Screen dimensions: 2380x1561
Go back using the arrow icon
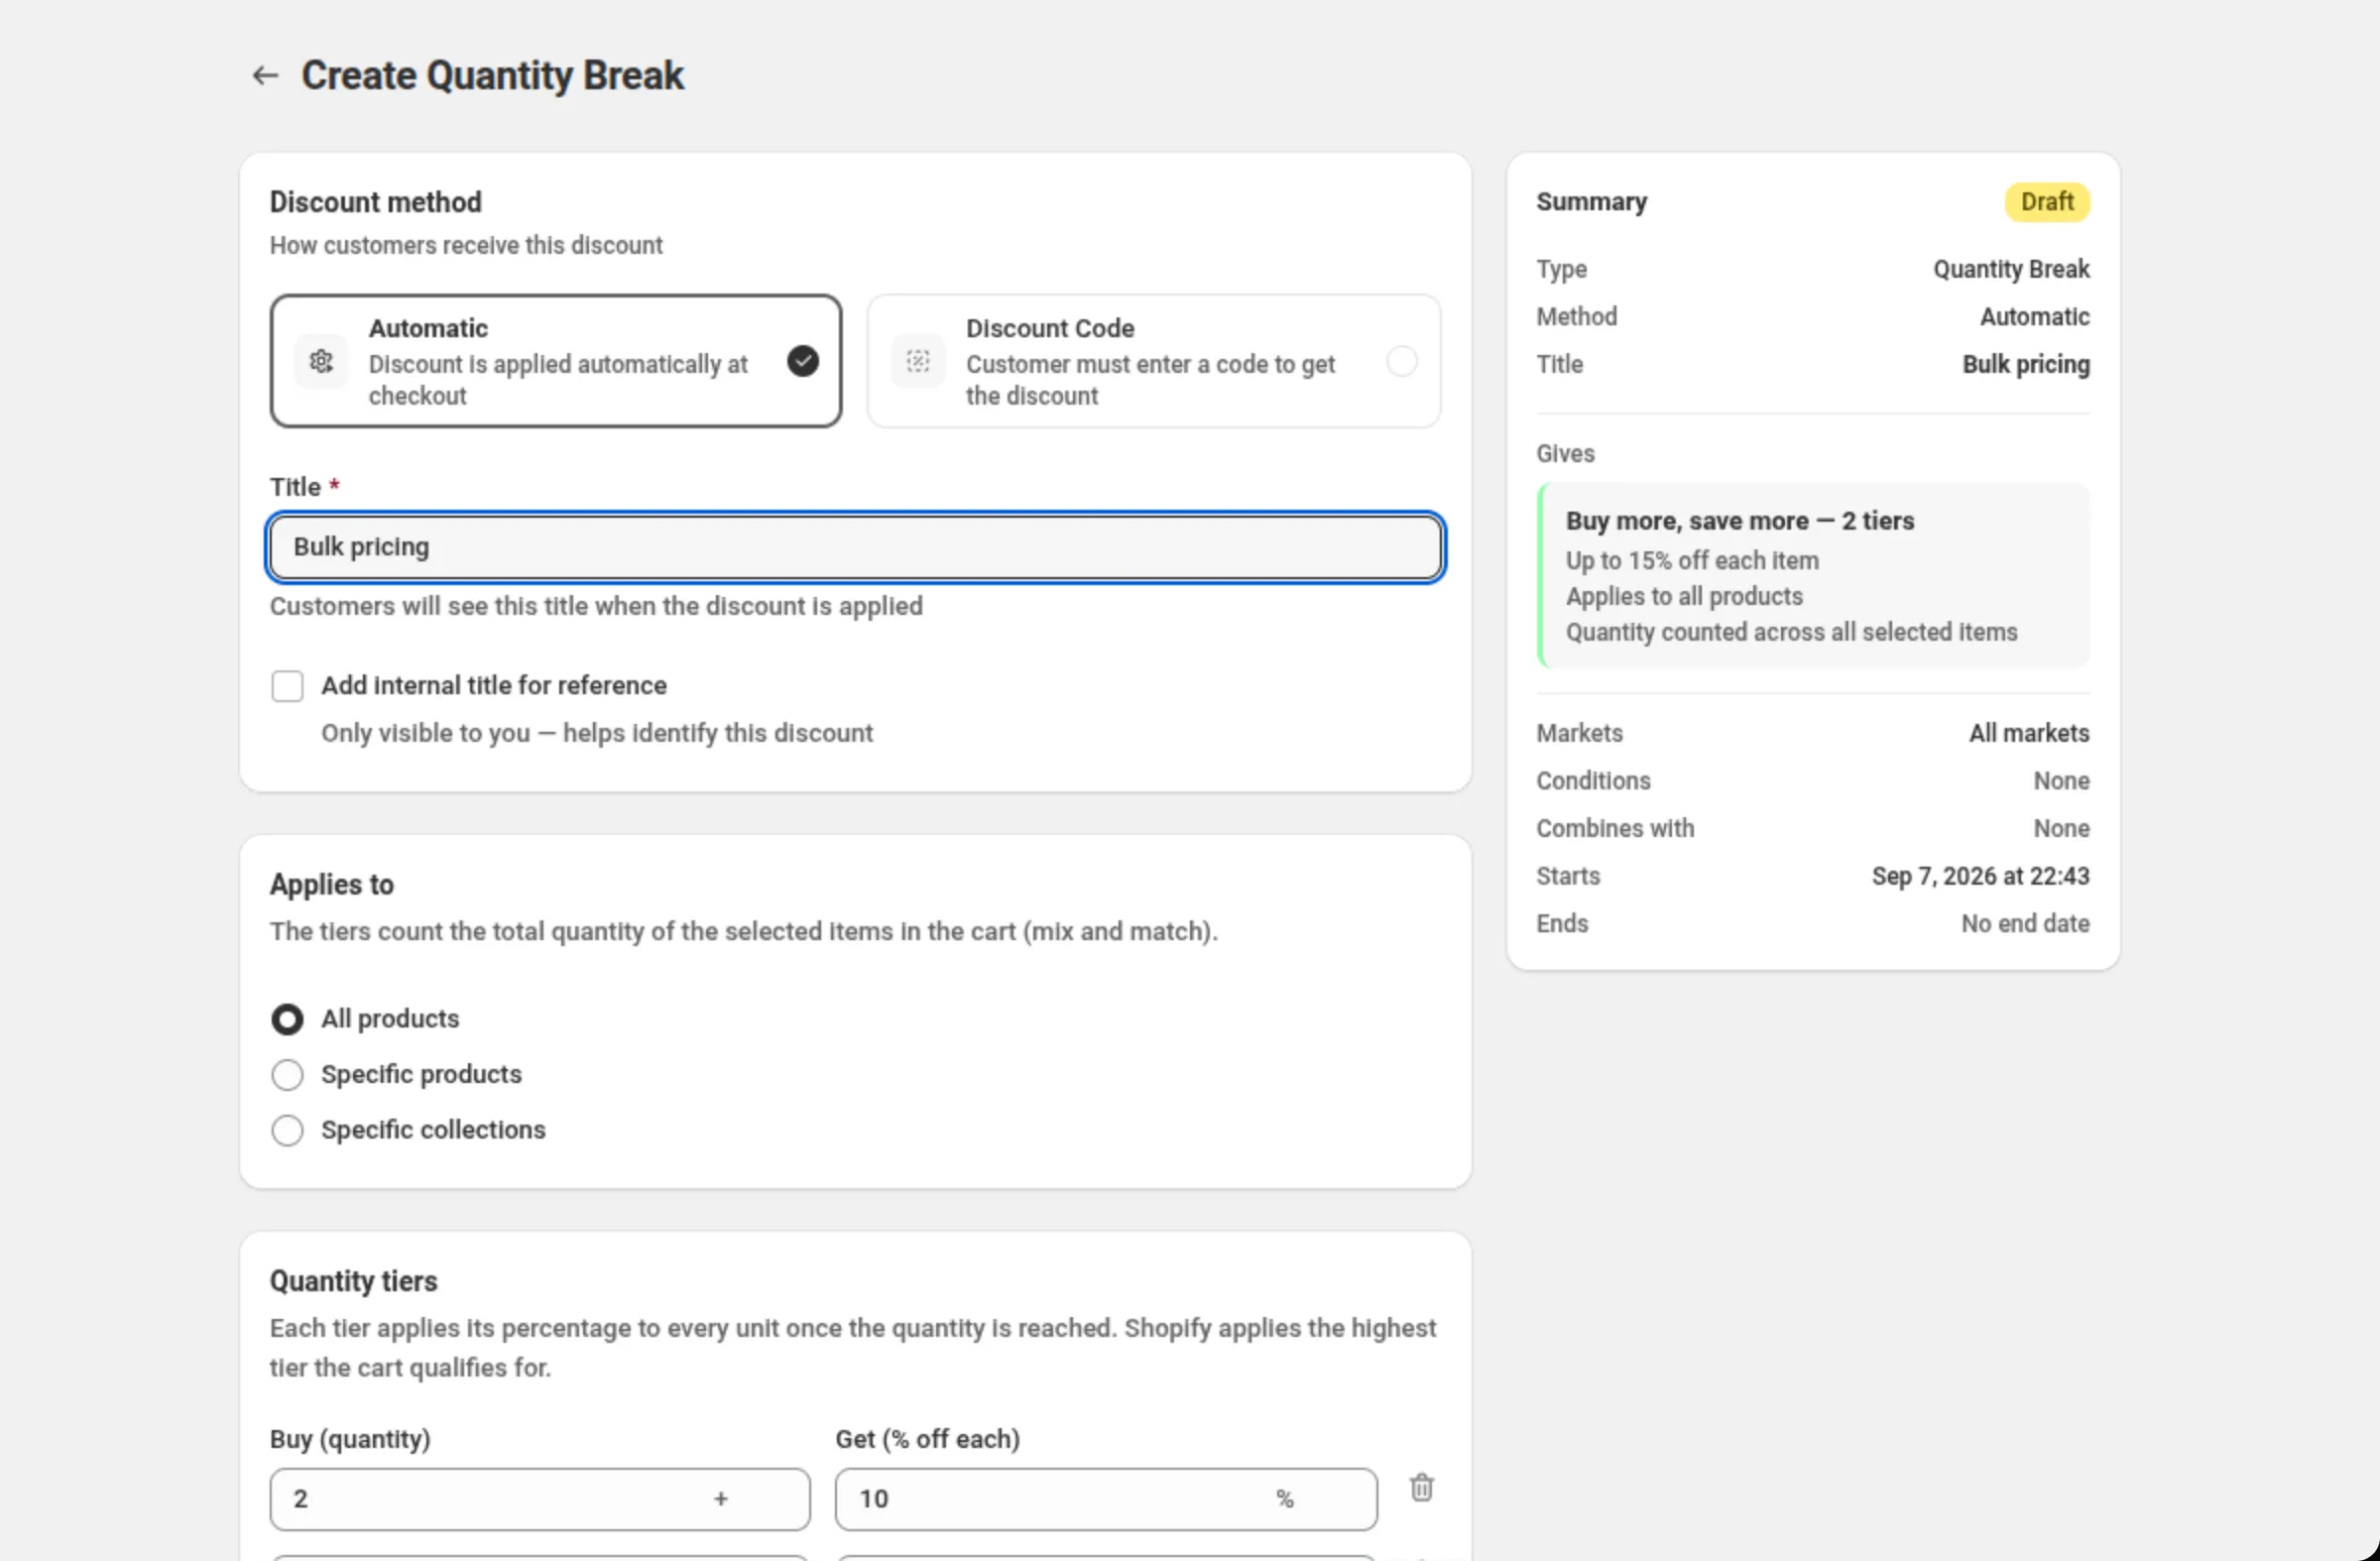click(265, 75)
